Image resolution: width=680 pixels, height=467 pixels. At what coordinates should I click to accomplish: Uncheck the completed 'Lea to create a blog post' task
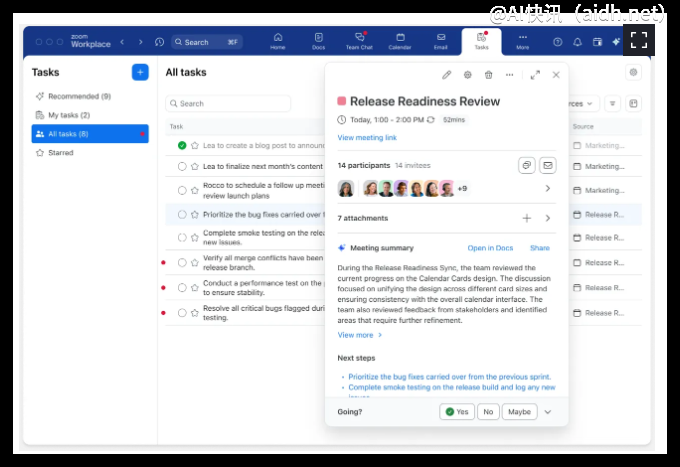[x=182, y=145]
